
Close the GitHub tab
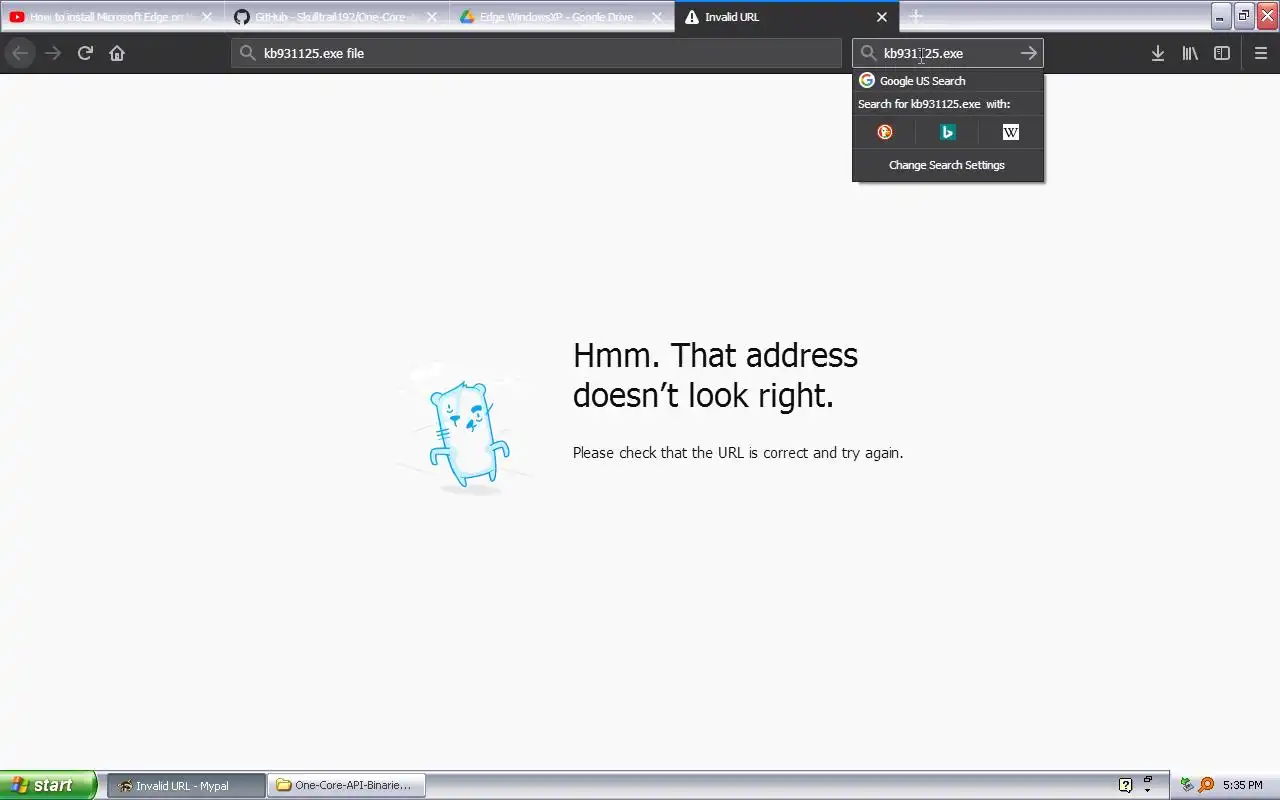click(432, 17)
